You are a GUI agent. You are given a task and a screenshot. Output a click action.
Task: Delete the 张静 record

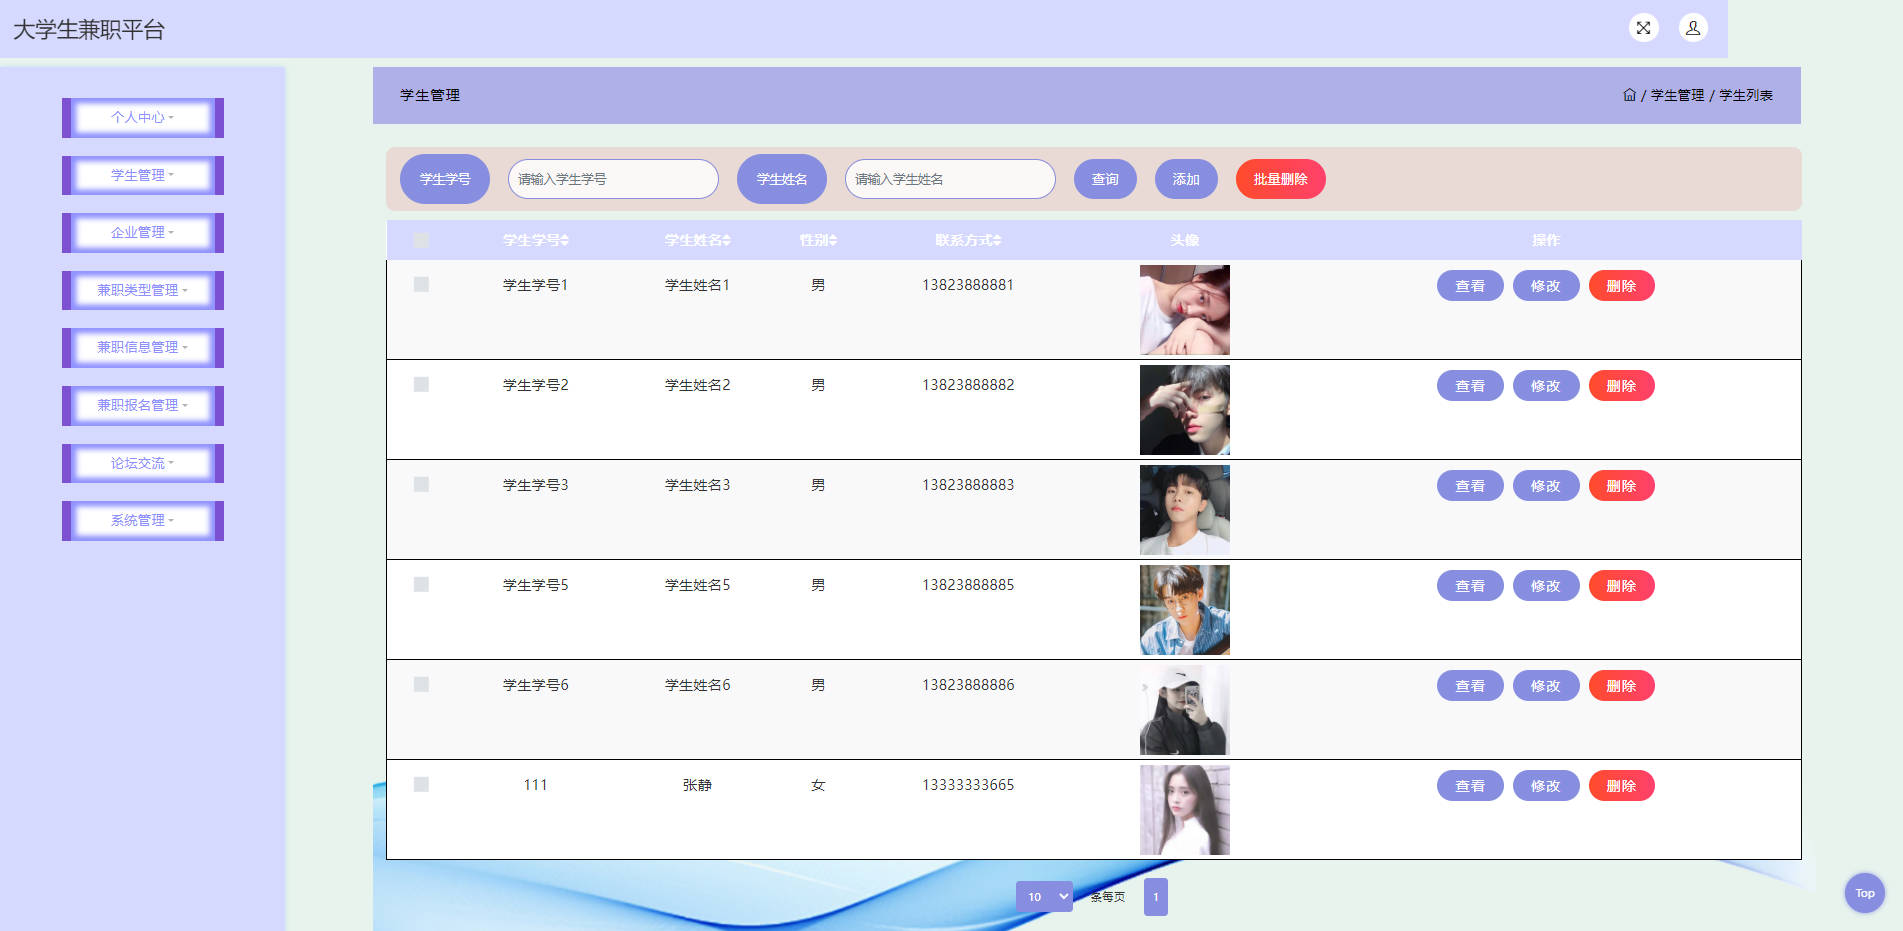click(x=1622, y=786)
